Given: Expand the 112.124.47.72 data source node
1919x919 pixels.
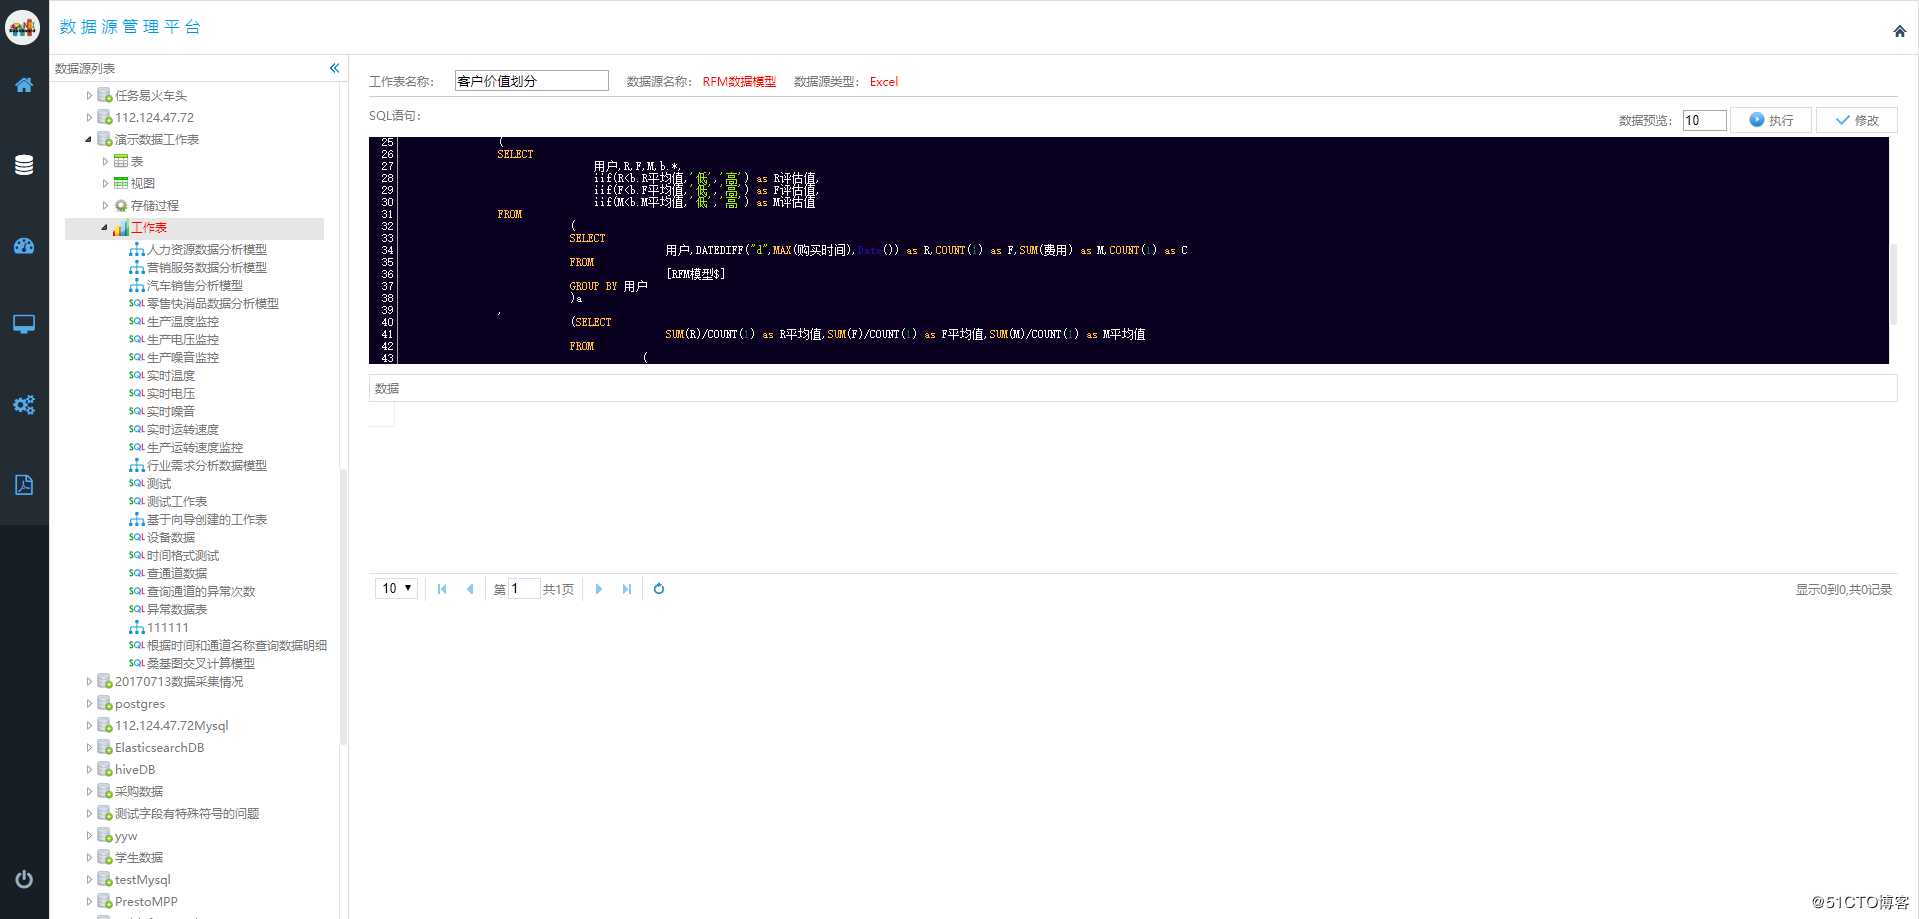Looking at the screenshot, I should pos(89,118).
